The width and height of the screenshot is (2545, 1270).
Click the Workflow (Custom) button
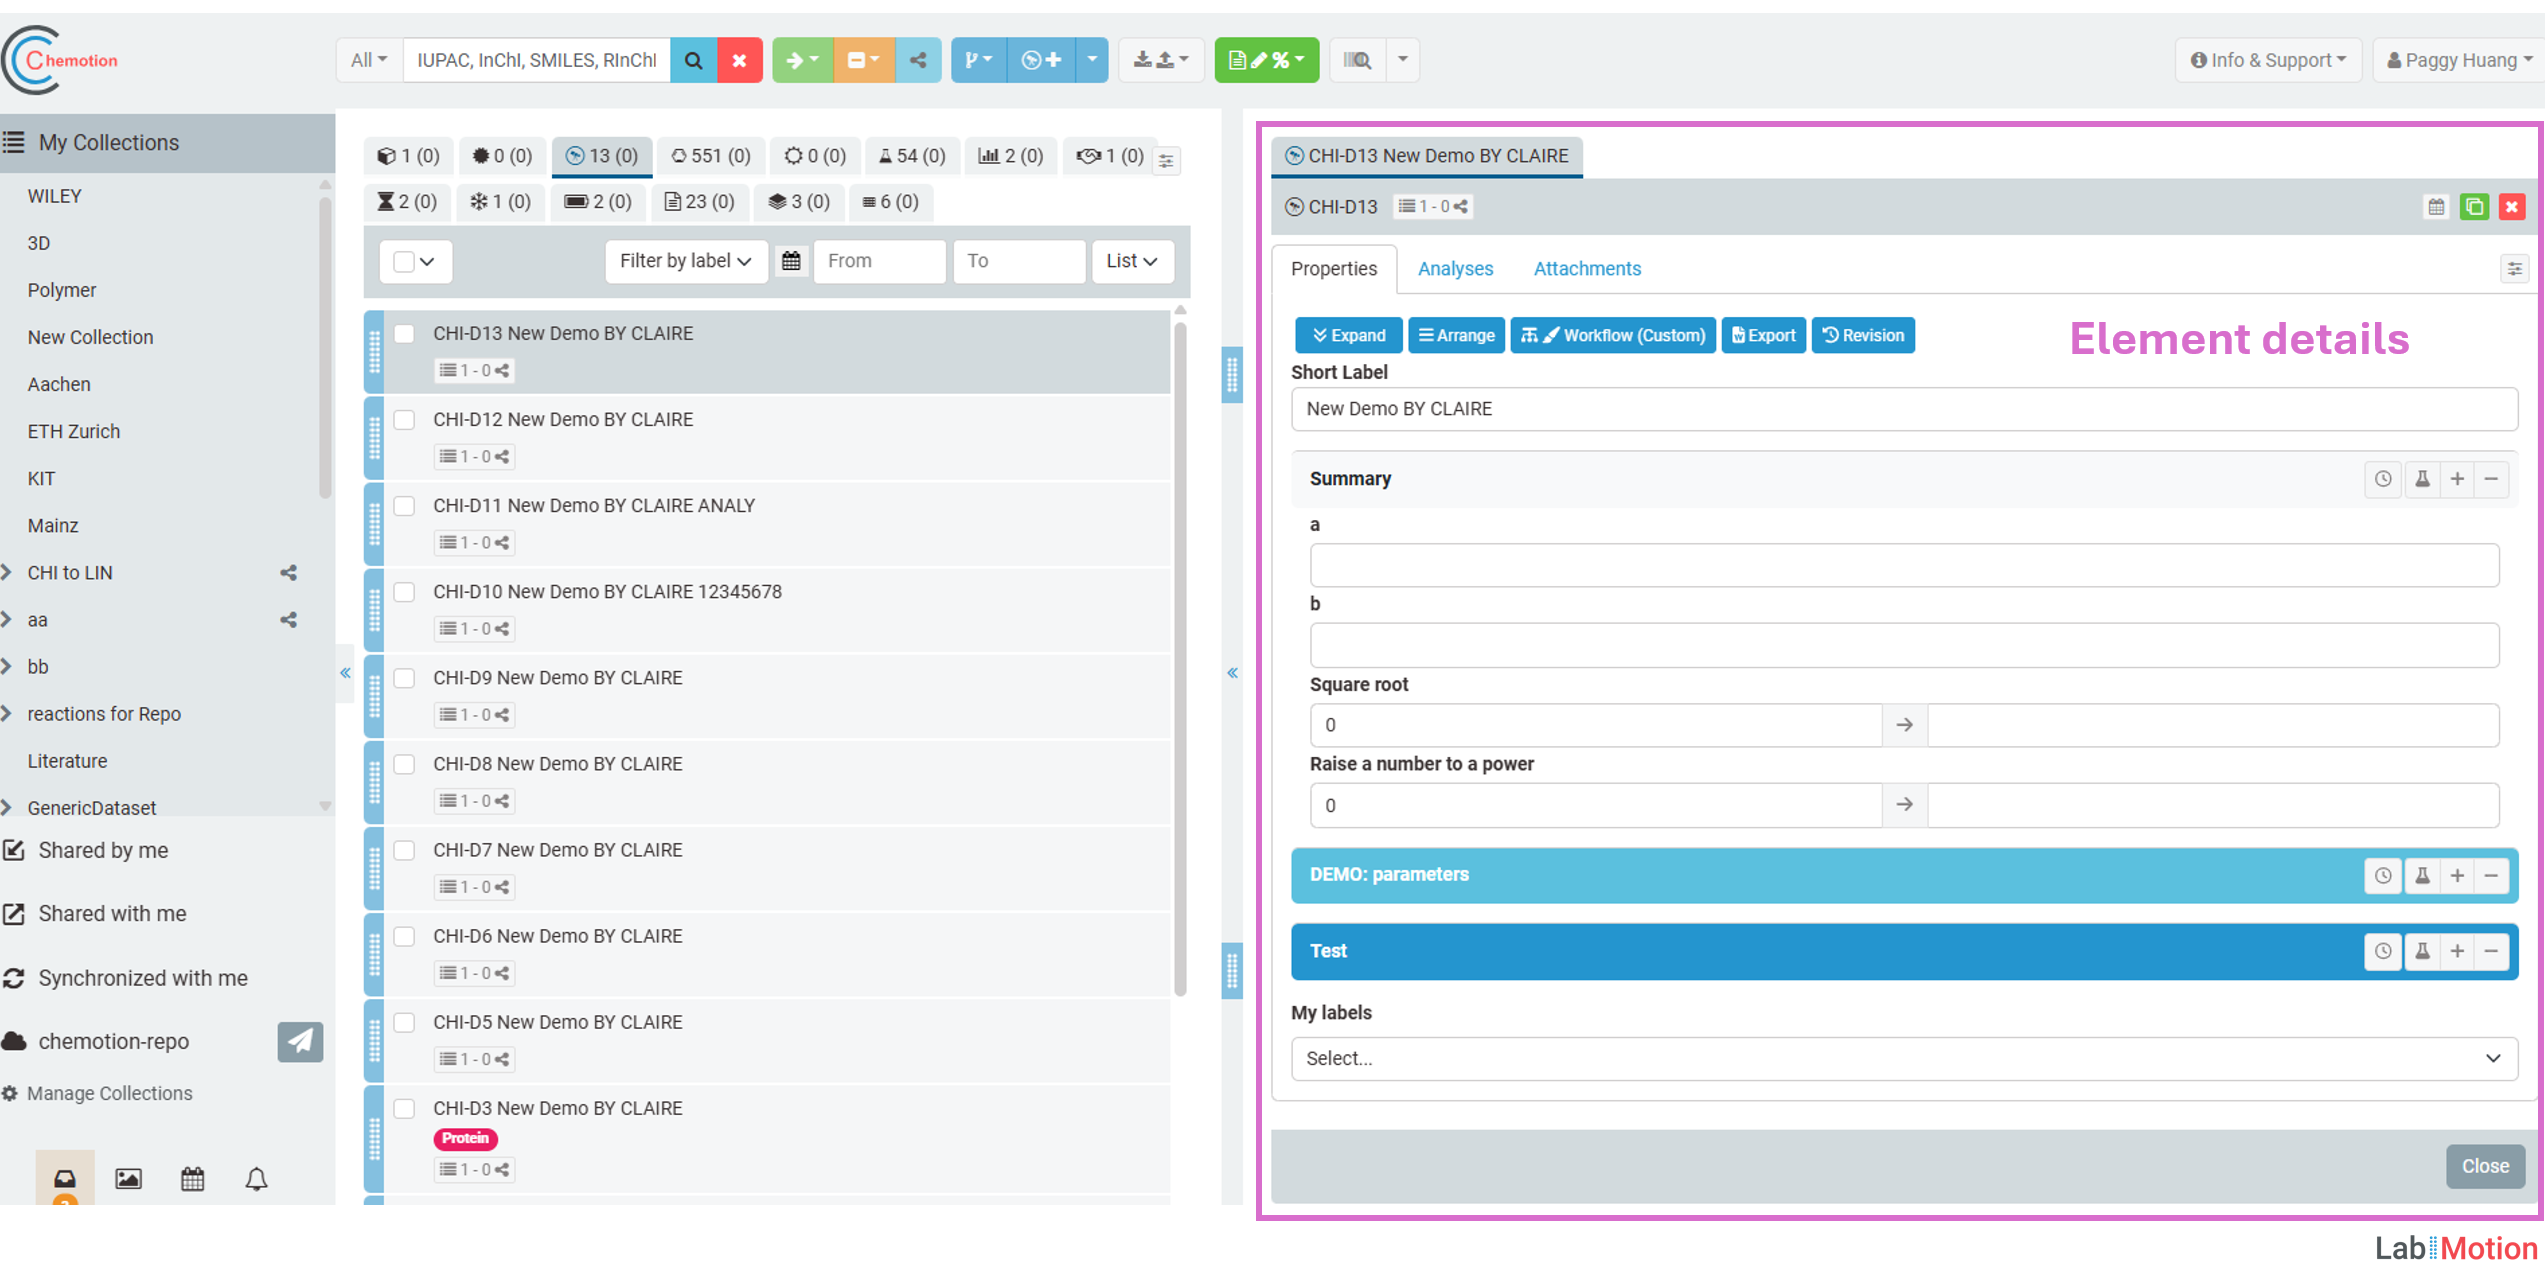pyautogui.click(x=1612, y=335)
